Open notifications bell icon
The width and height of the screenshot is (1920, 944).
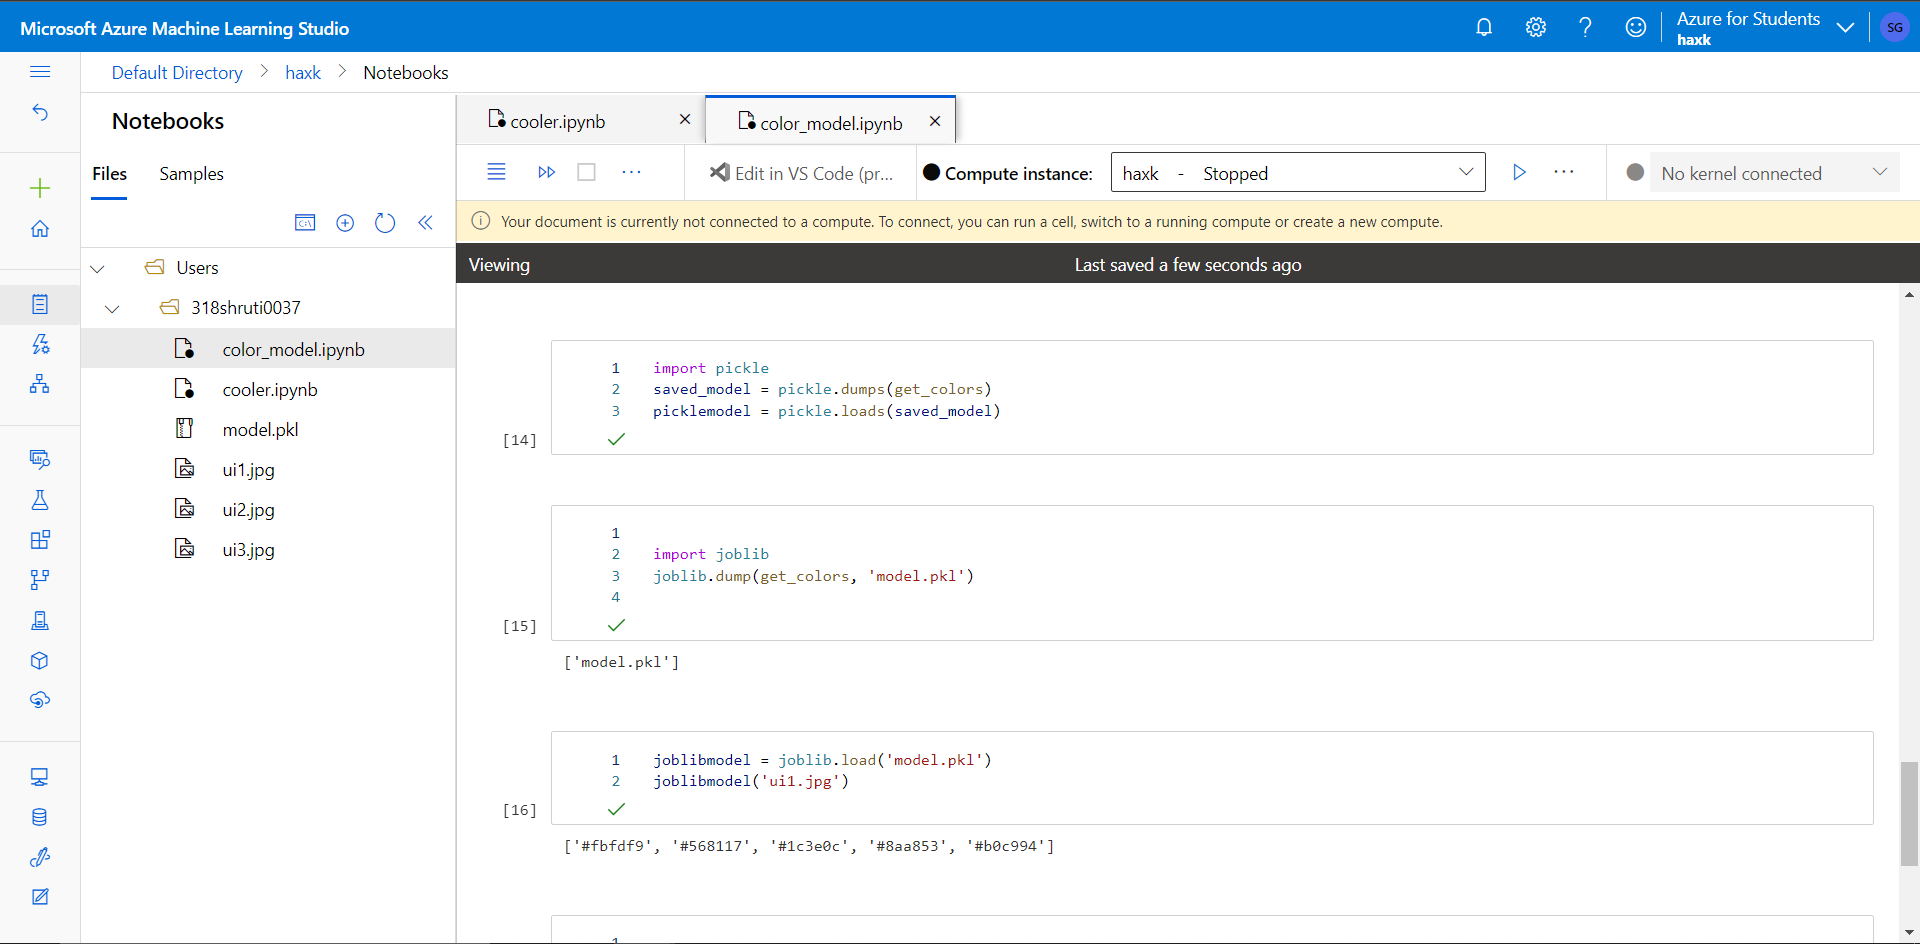coord(1484,27)
